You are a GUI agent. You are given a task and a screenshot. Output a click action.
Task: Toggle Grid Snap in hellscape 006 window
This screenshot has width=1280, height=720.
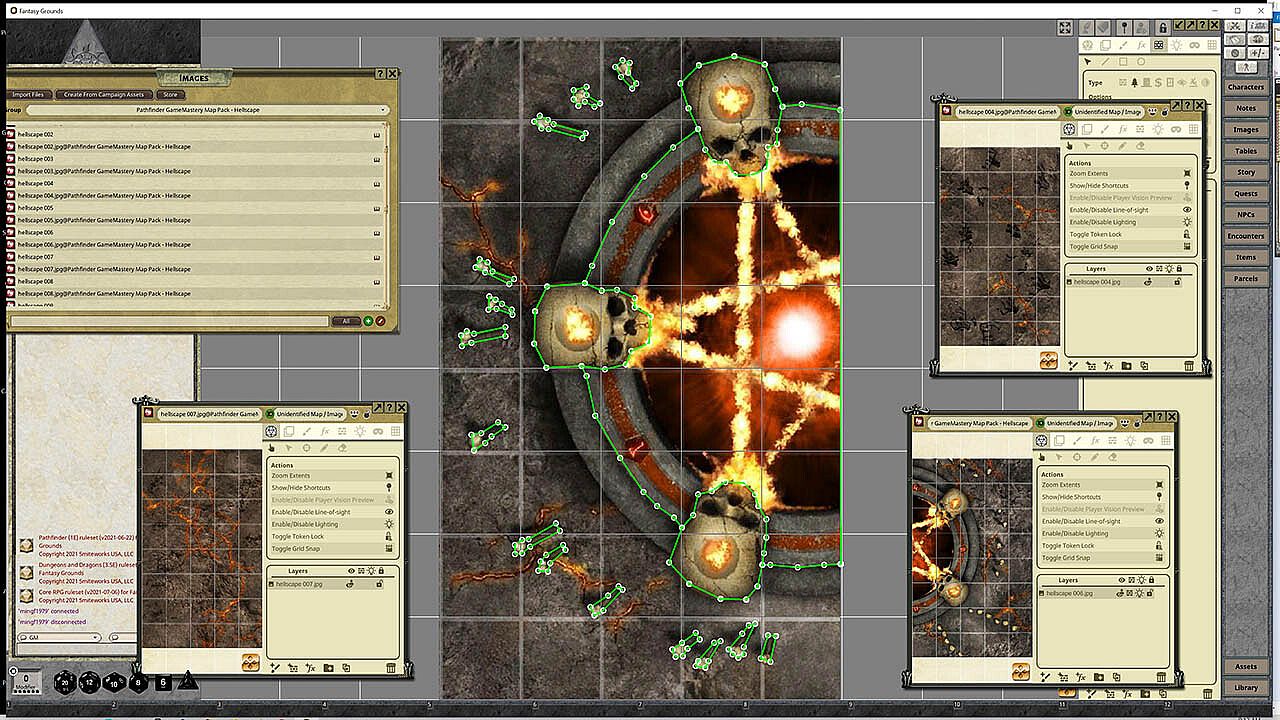coord(1103,558)
